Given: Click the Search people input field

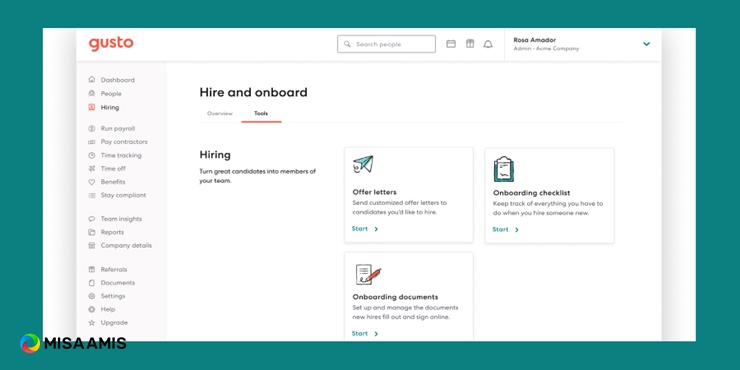Looking at the screenshot, I should (x=386, y=44).
